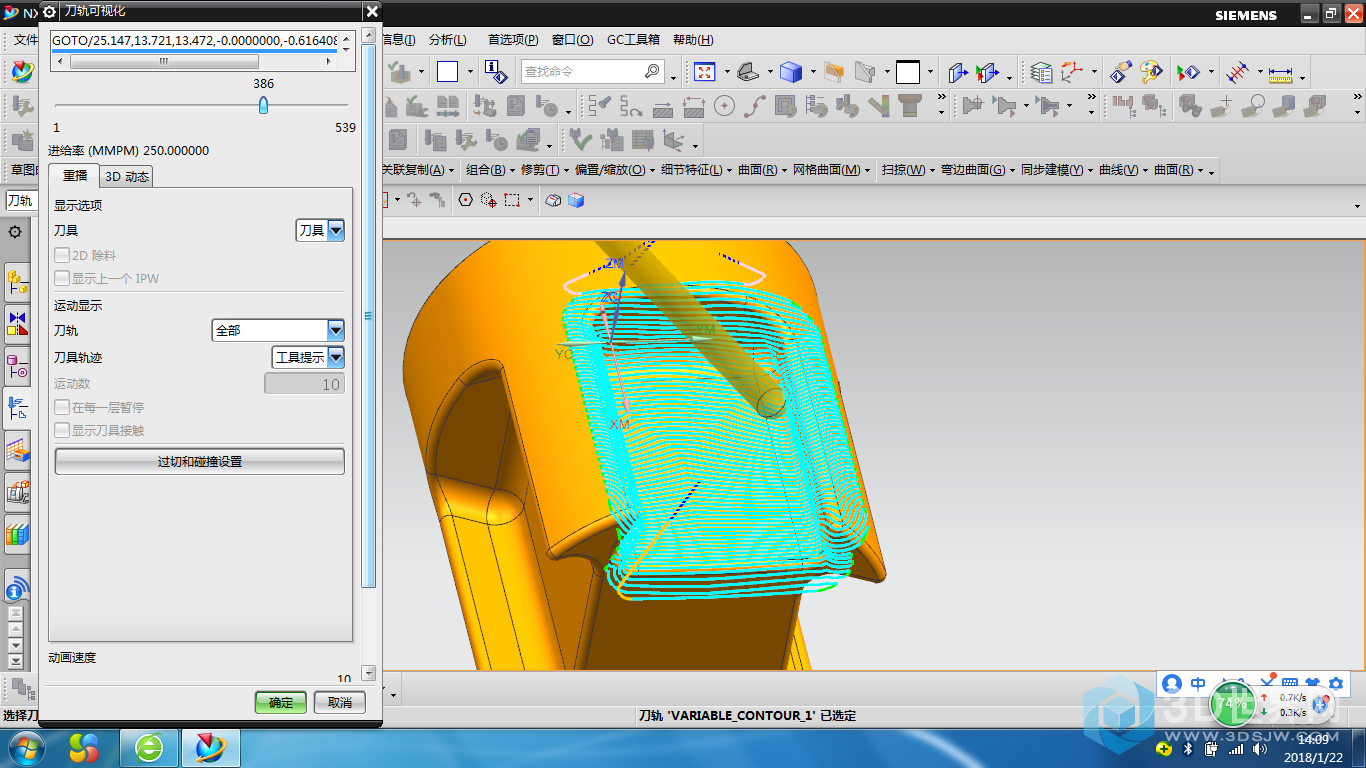Click the NX application taskbar icon
This screenshot has height=768, width=1366.
tap(211, 747)
